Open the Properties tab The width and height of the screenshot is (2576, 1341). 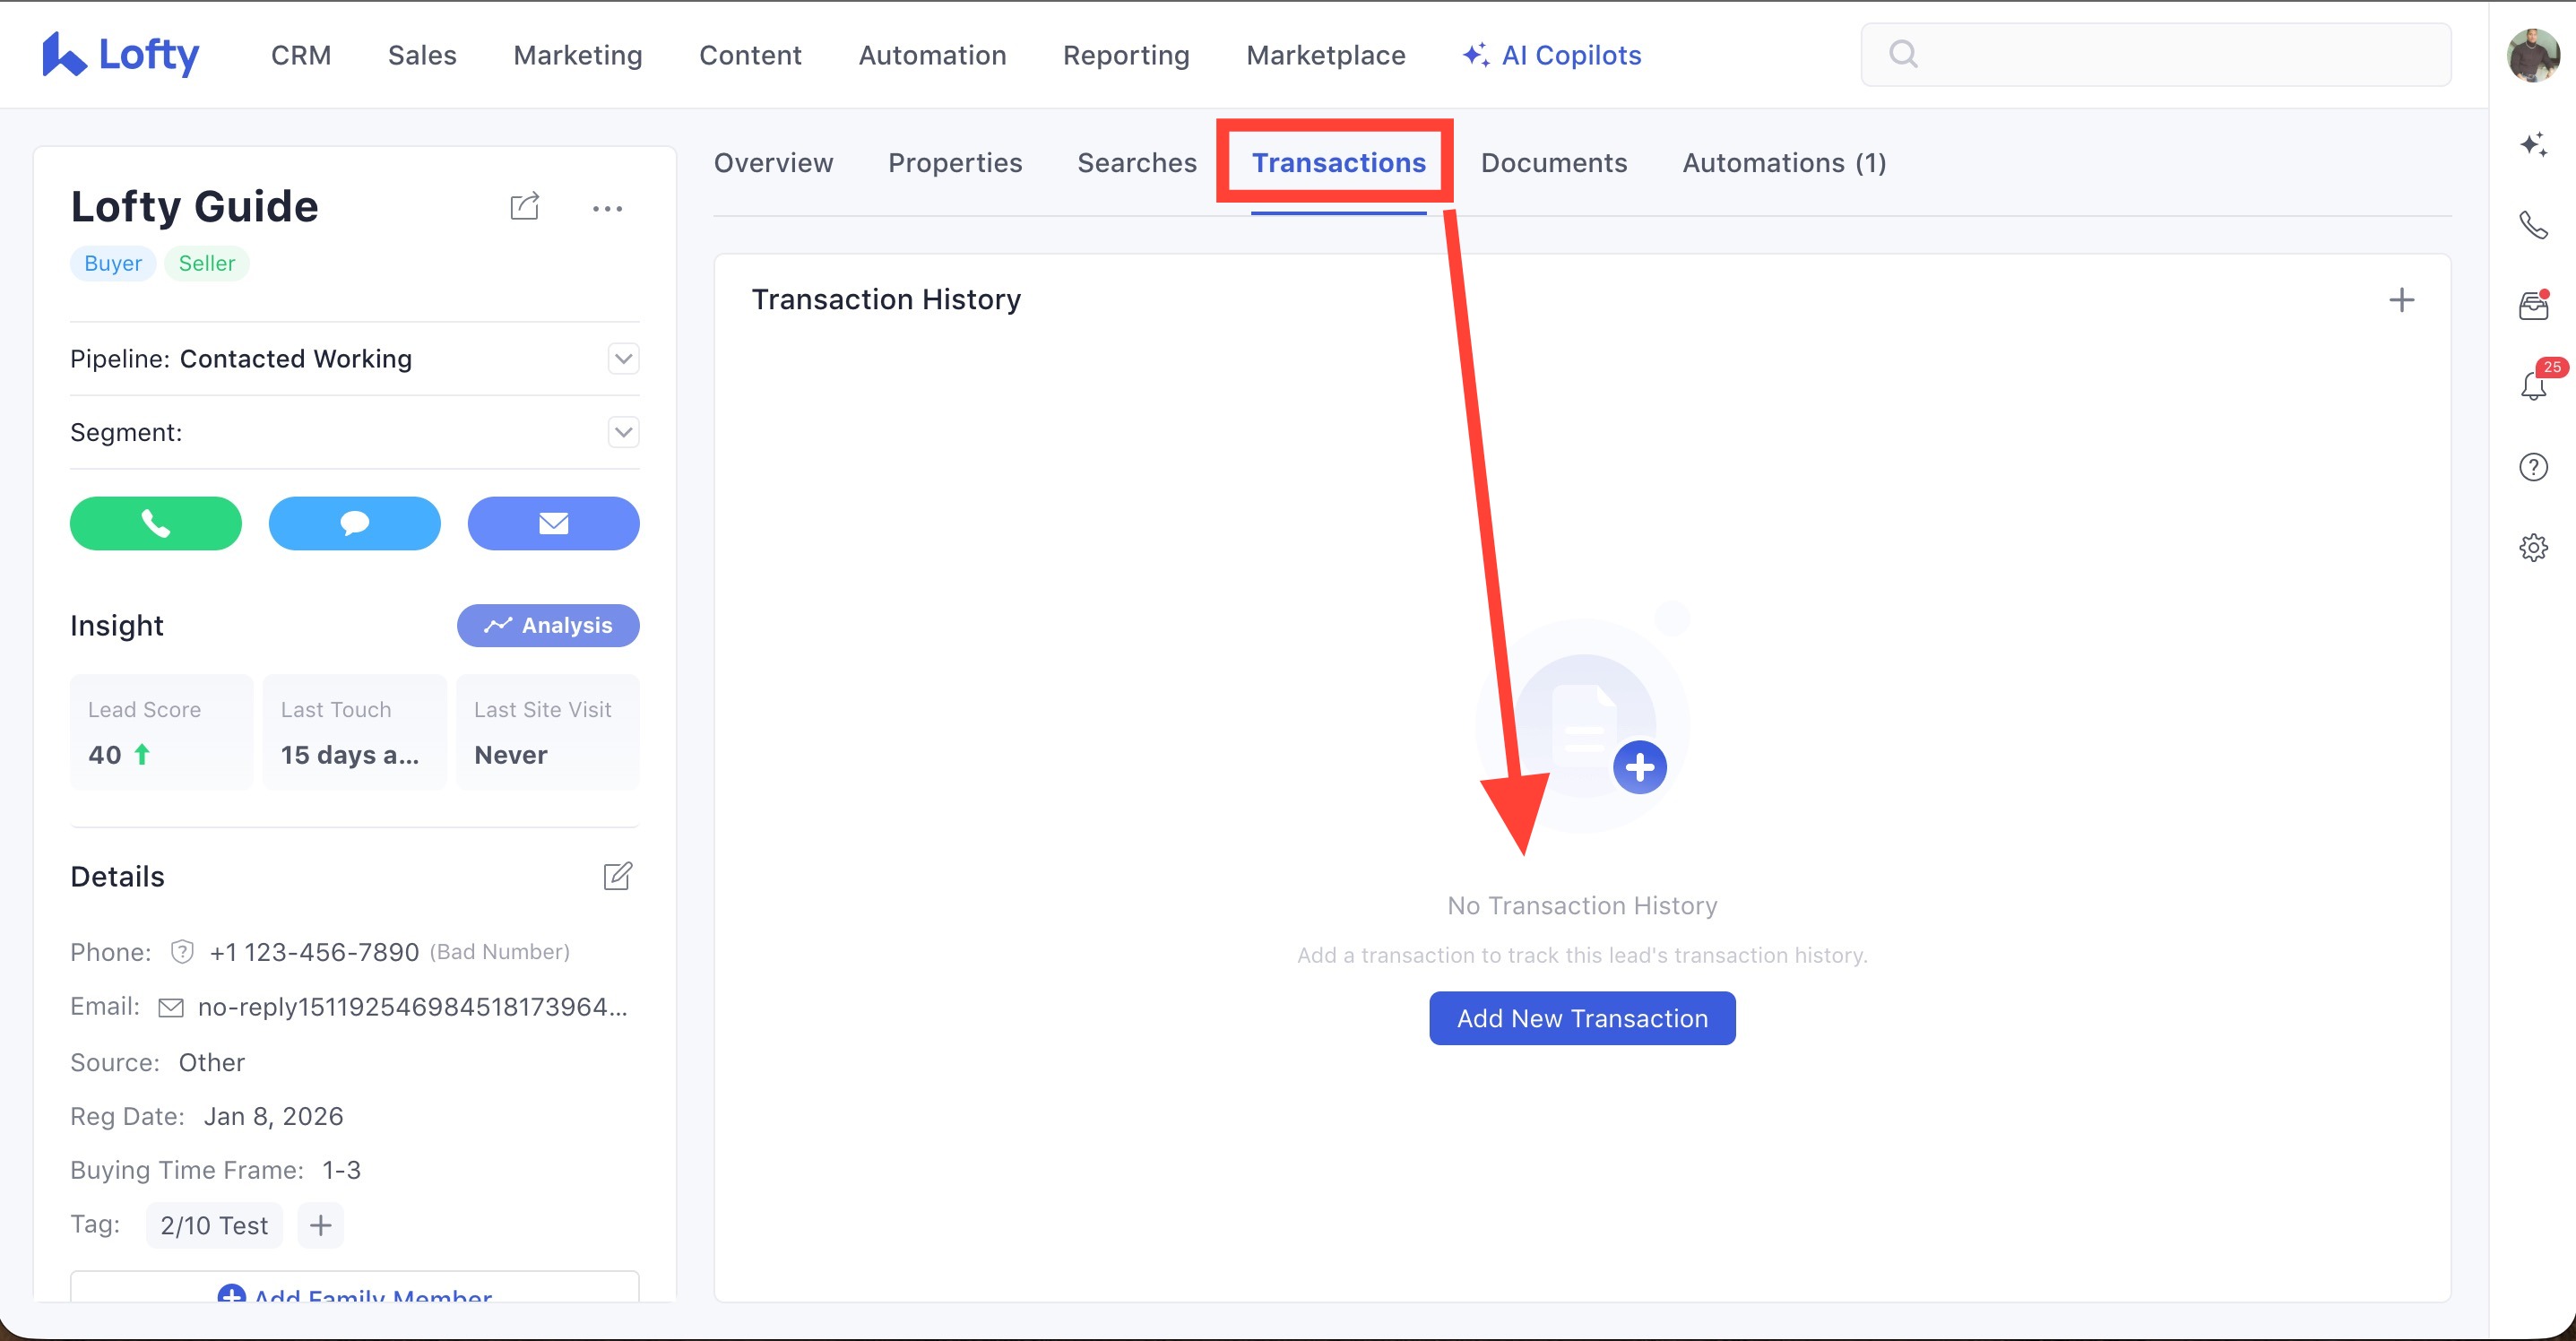(954, 163)
